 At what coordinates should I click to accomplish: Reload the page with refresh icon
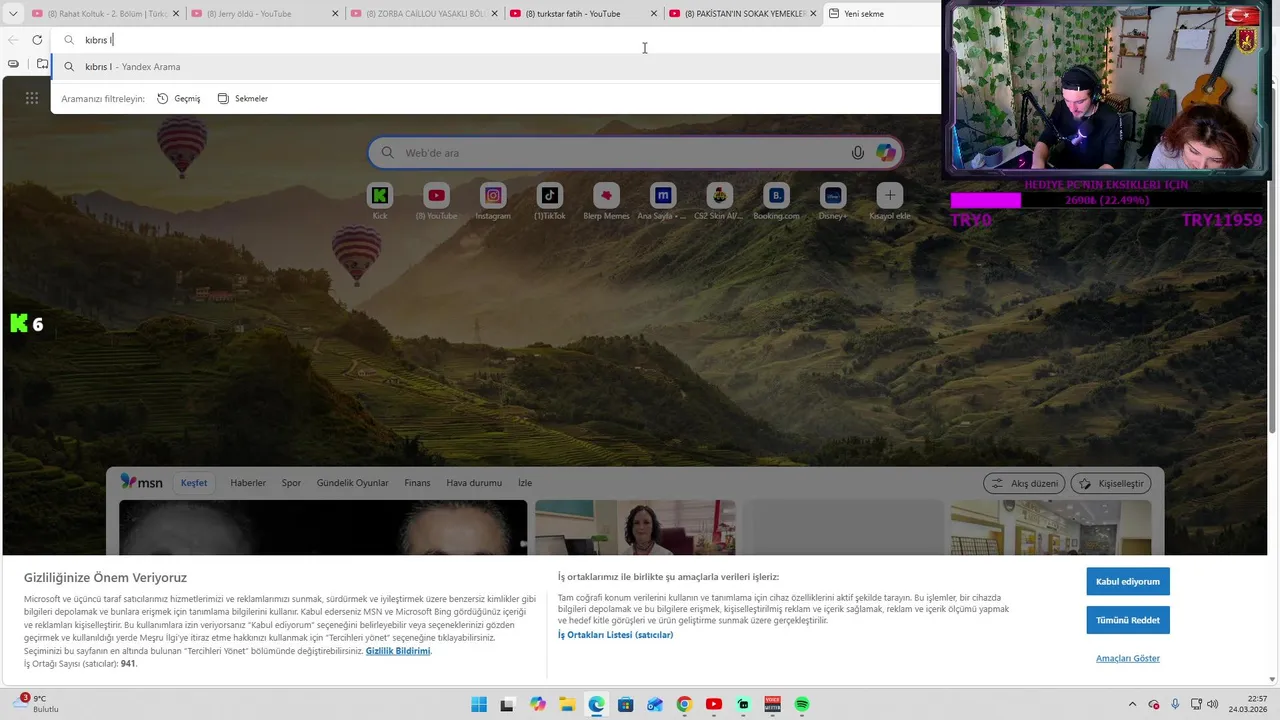[x=37, y=40]
